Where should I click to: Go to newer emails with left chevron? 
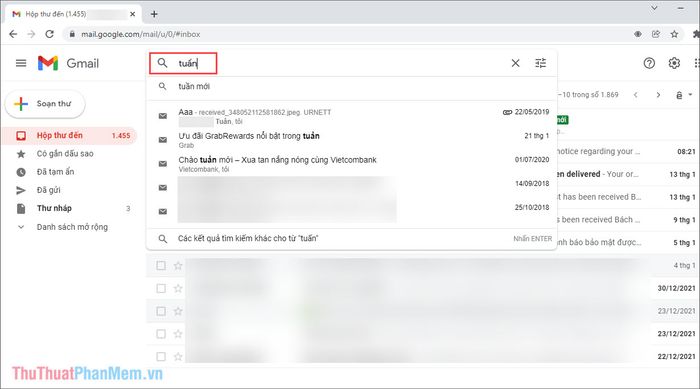[x=635, y=95]
